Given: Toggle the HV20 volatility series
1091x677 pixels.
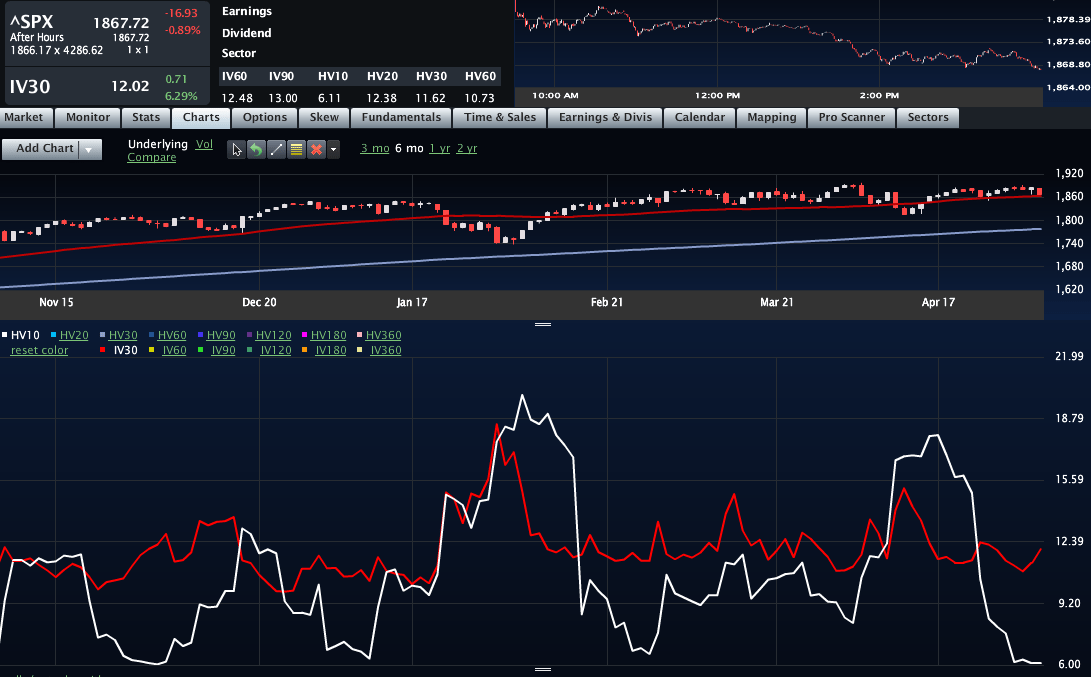Looking at the screenshot, I should (73, 335).
